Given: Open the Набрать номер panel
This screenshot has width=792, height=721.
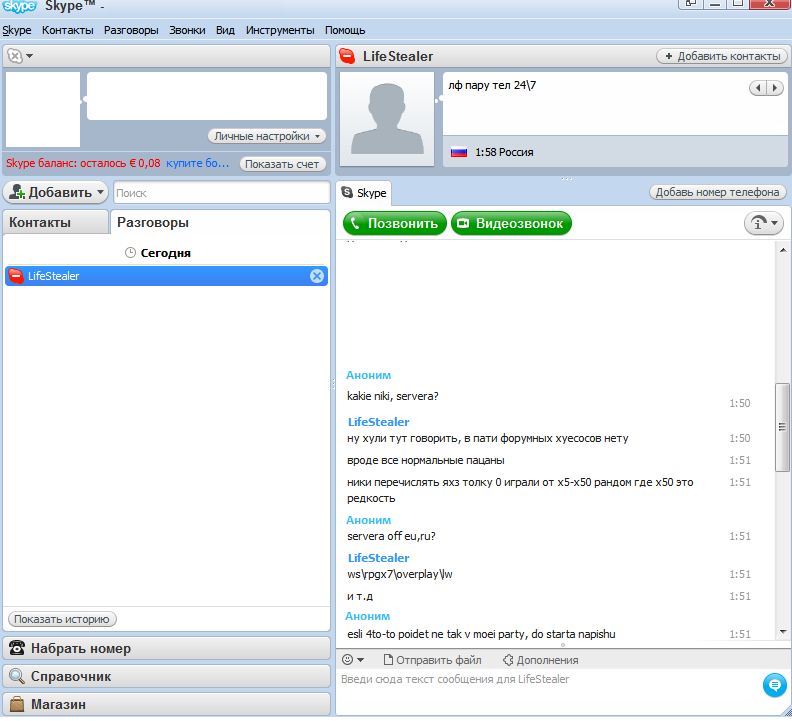Looking at the screenshot, I should coord(166,648).
